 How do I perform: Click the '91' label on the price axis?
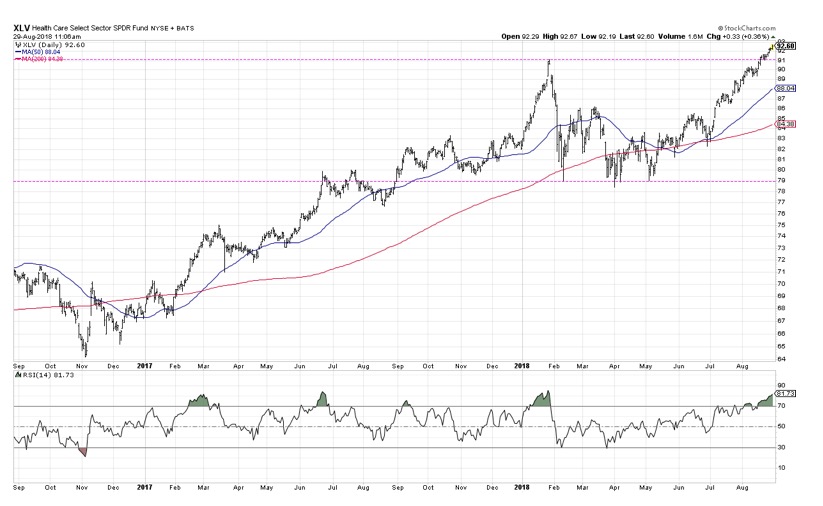(781, 60)
